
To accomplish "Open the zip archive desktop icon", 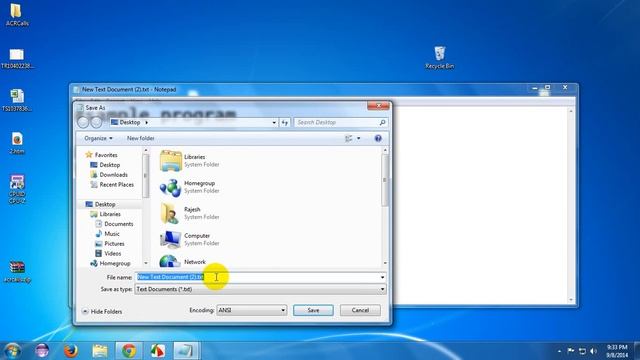I will tap(17, 272).
